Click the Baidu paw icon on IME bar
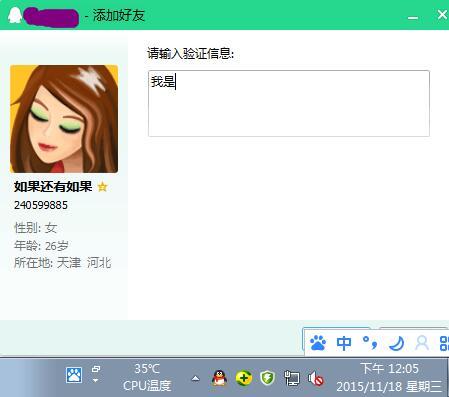 pos(318,343)
